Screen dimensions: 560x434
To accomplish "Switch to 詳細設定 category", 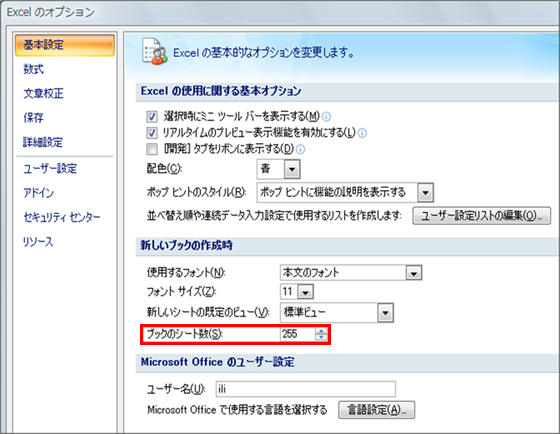I will pos(43,142).
